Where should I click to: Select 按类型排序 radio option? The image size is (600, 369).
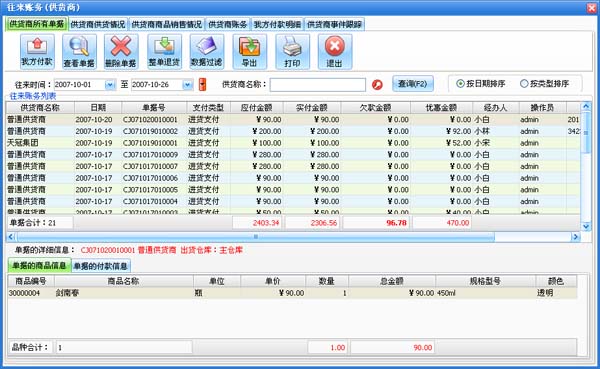(x=544, y=83)
